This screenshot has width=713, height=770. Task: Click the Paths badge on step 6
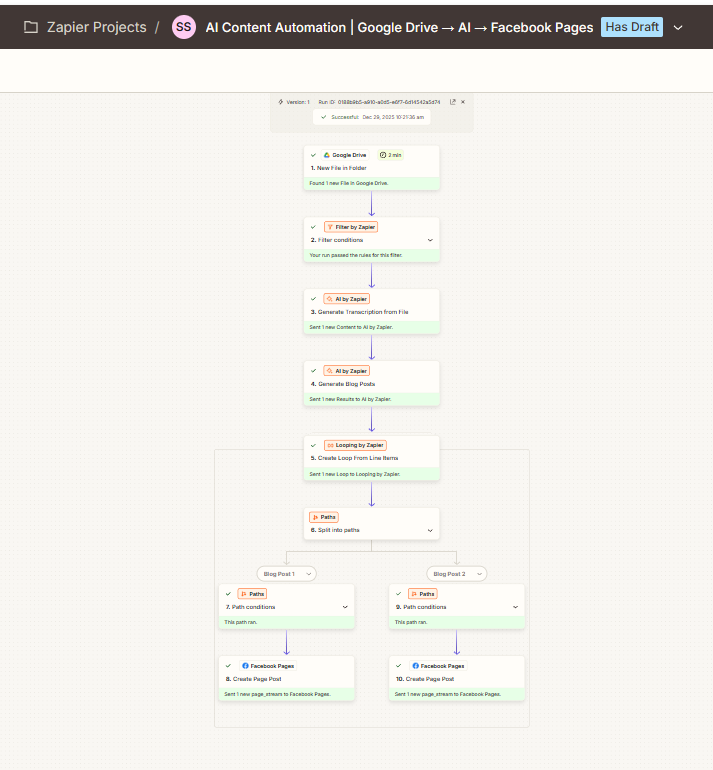point(324,517)
